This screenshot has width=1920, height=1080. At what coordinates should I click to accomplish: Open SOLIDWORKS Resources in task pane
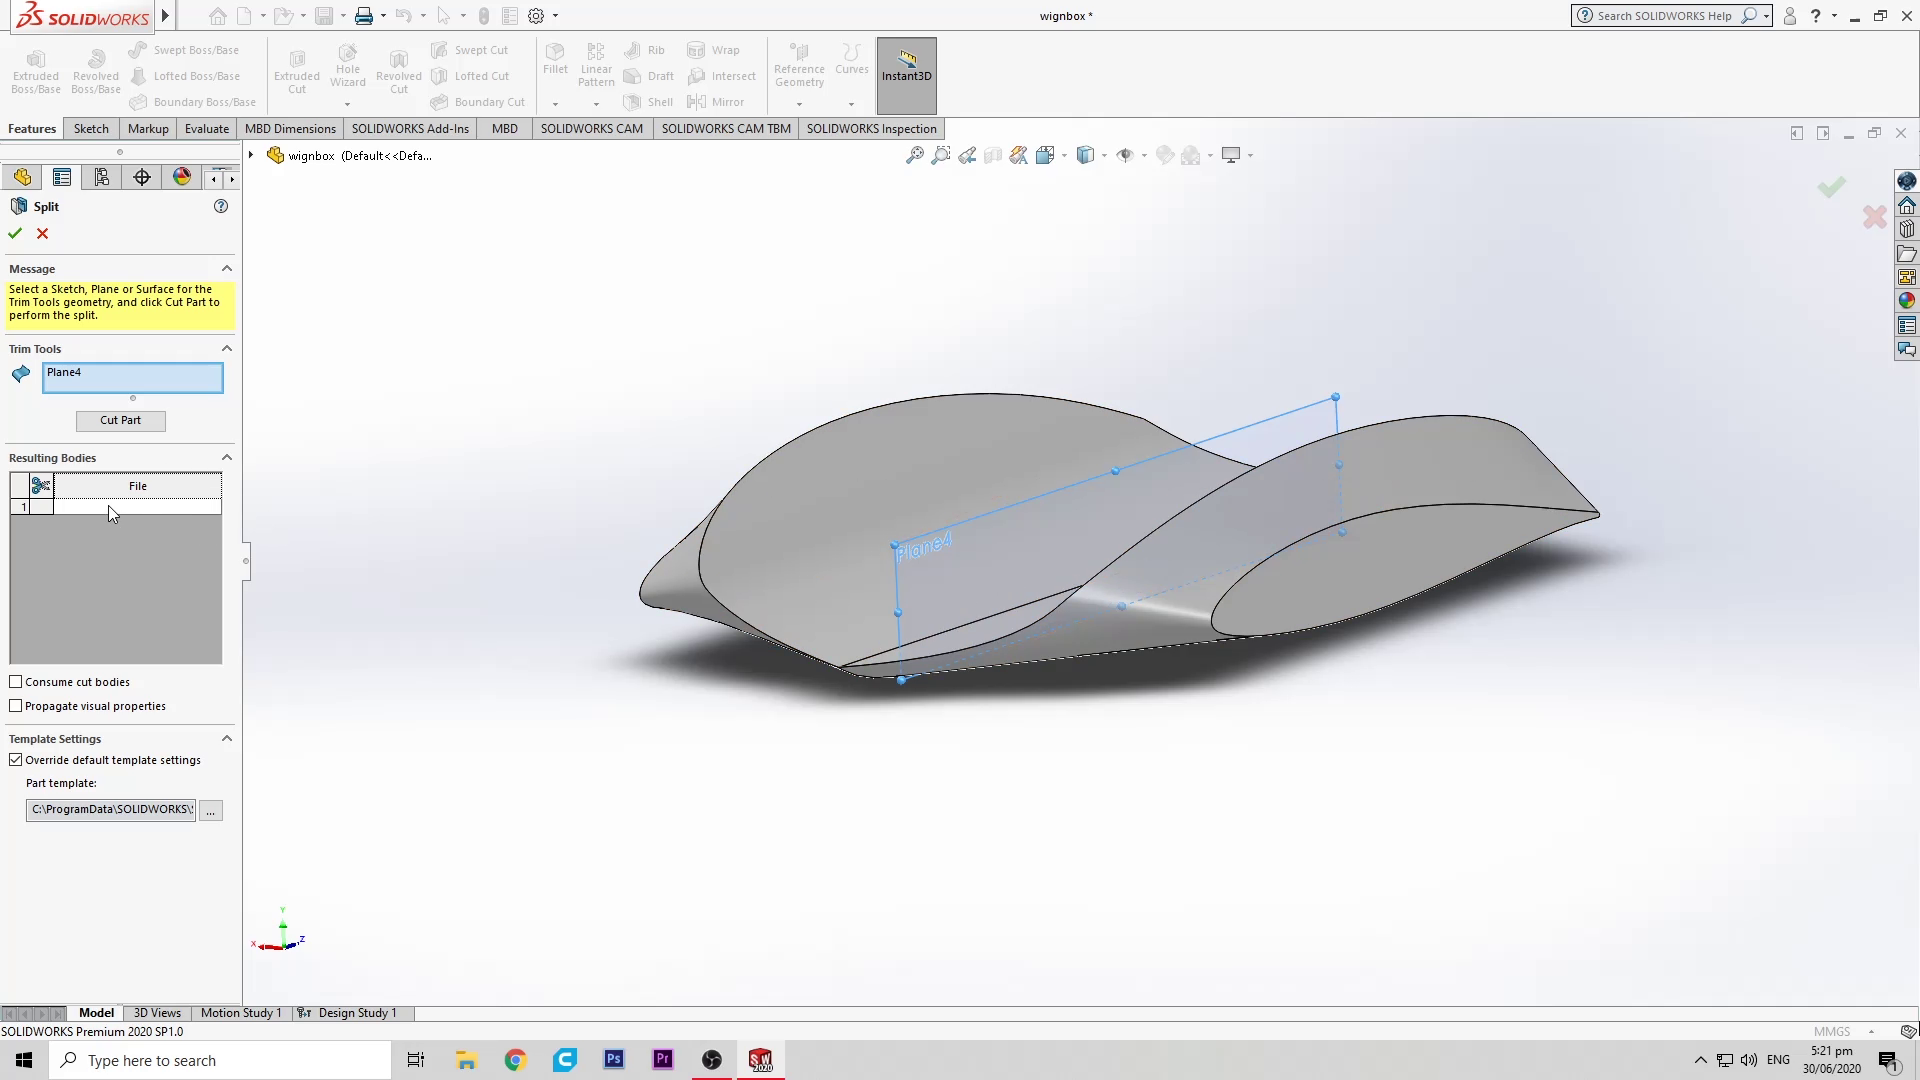click(1906, 206)
